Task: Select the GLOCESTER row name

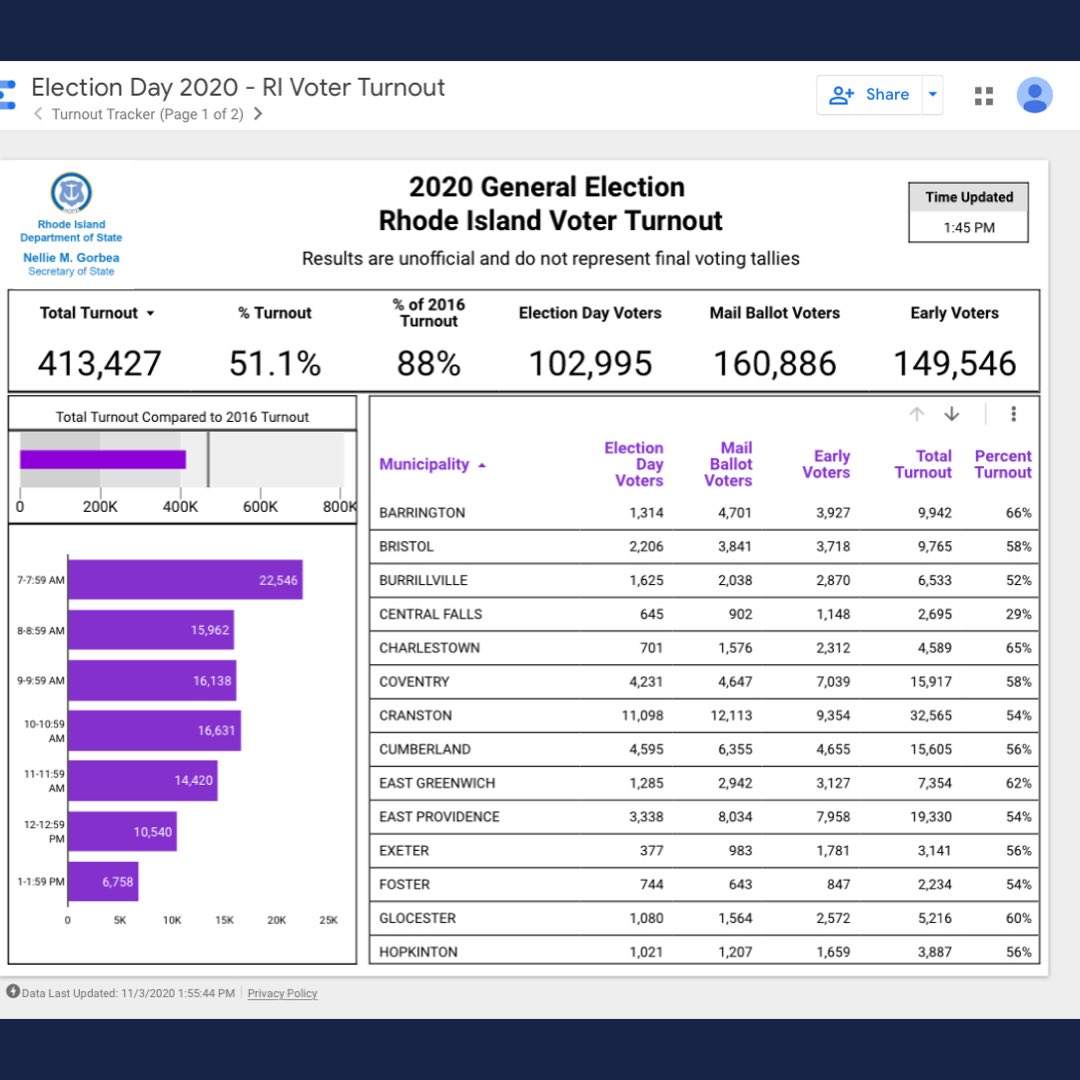Action: point(417,918)
